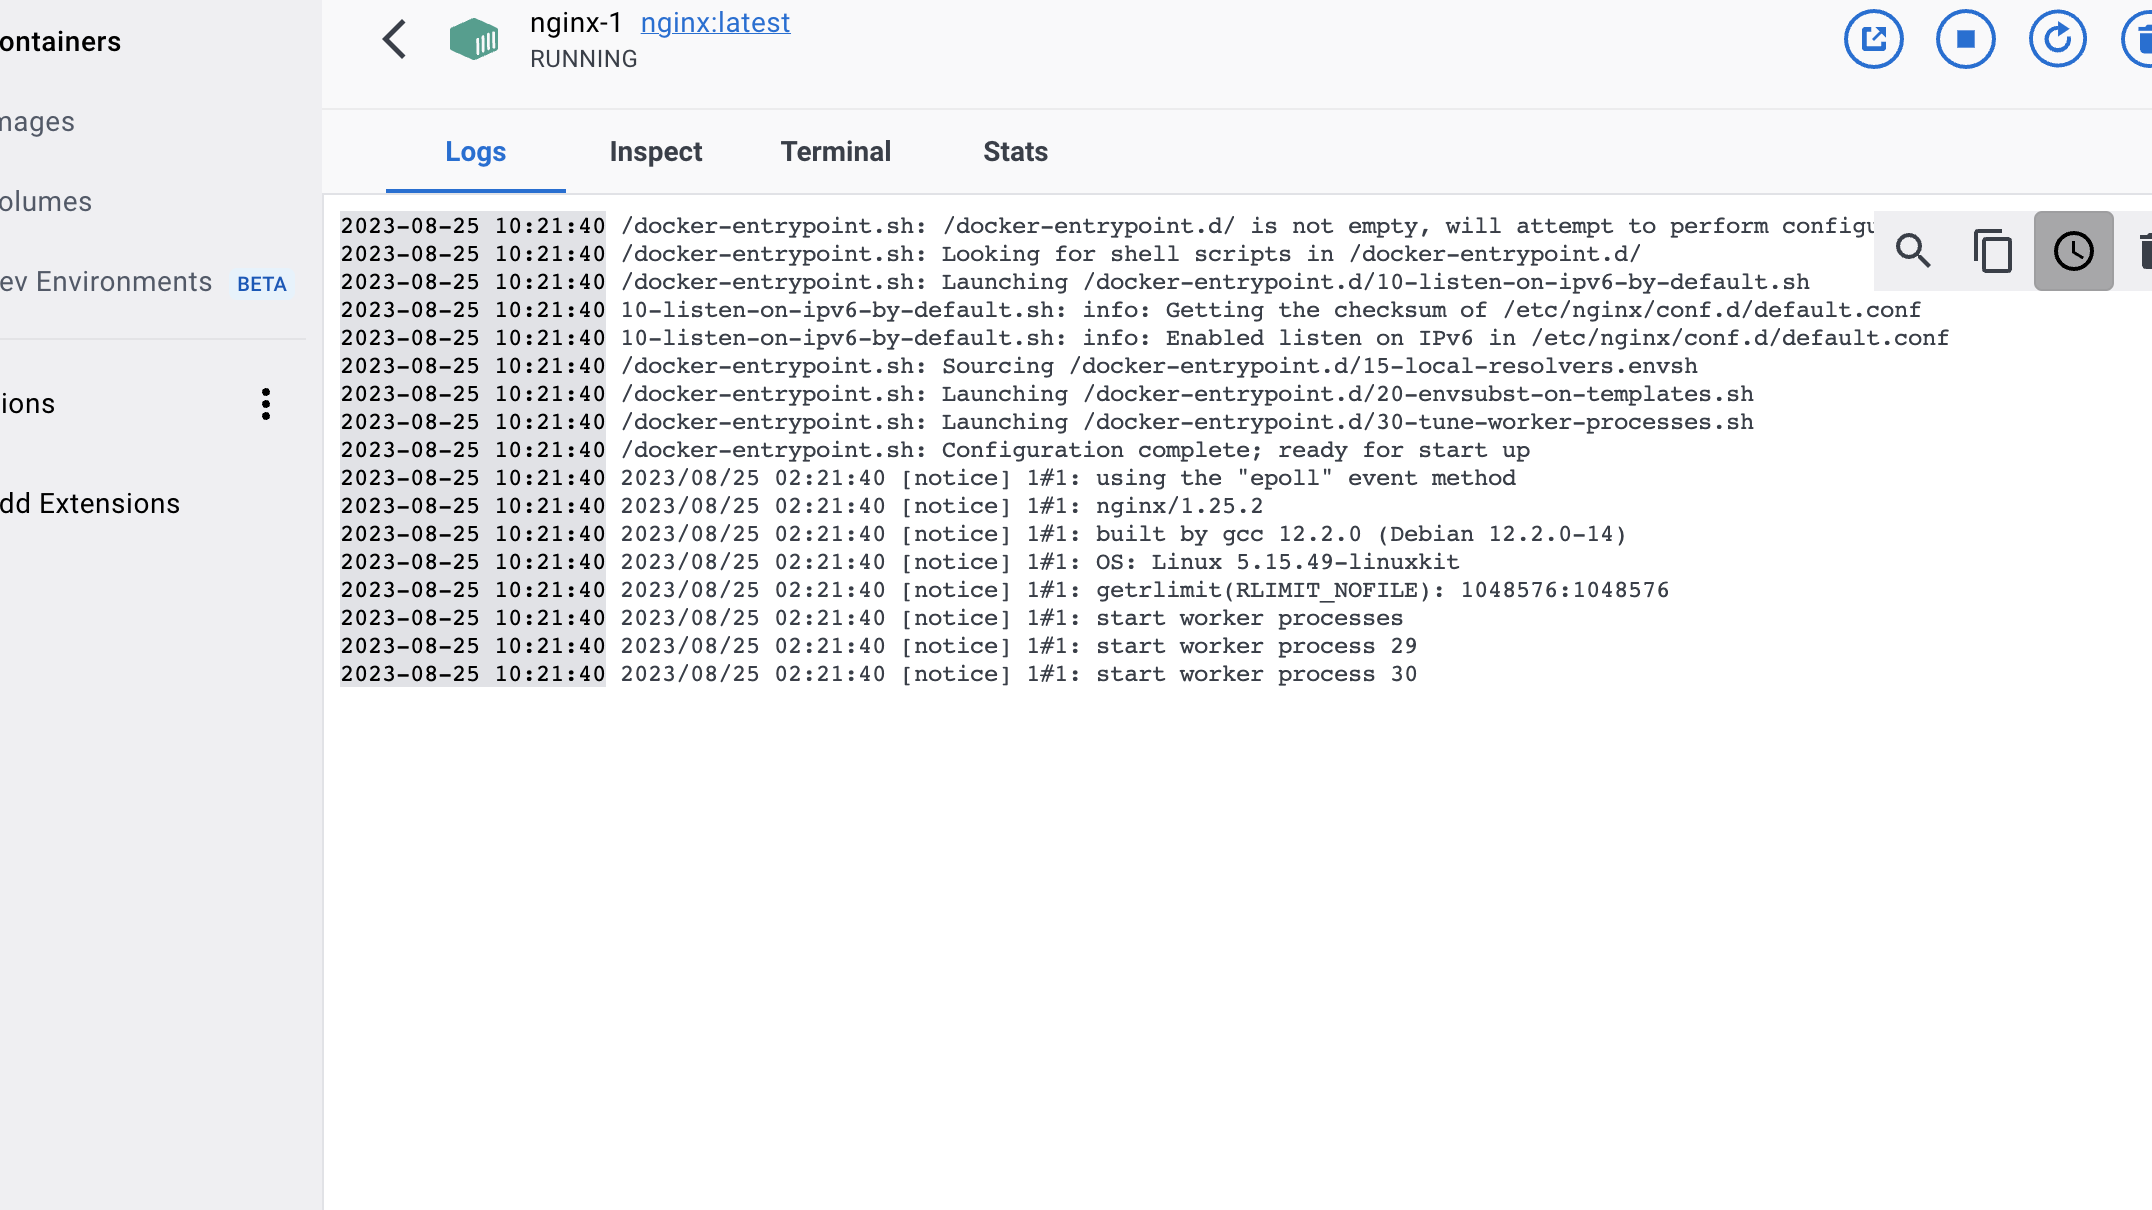The image size is (2152, 1210).
Task: Switch to the Inspect tab
Action: pyautogui.click(x=655, y=152)
